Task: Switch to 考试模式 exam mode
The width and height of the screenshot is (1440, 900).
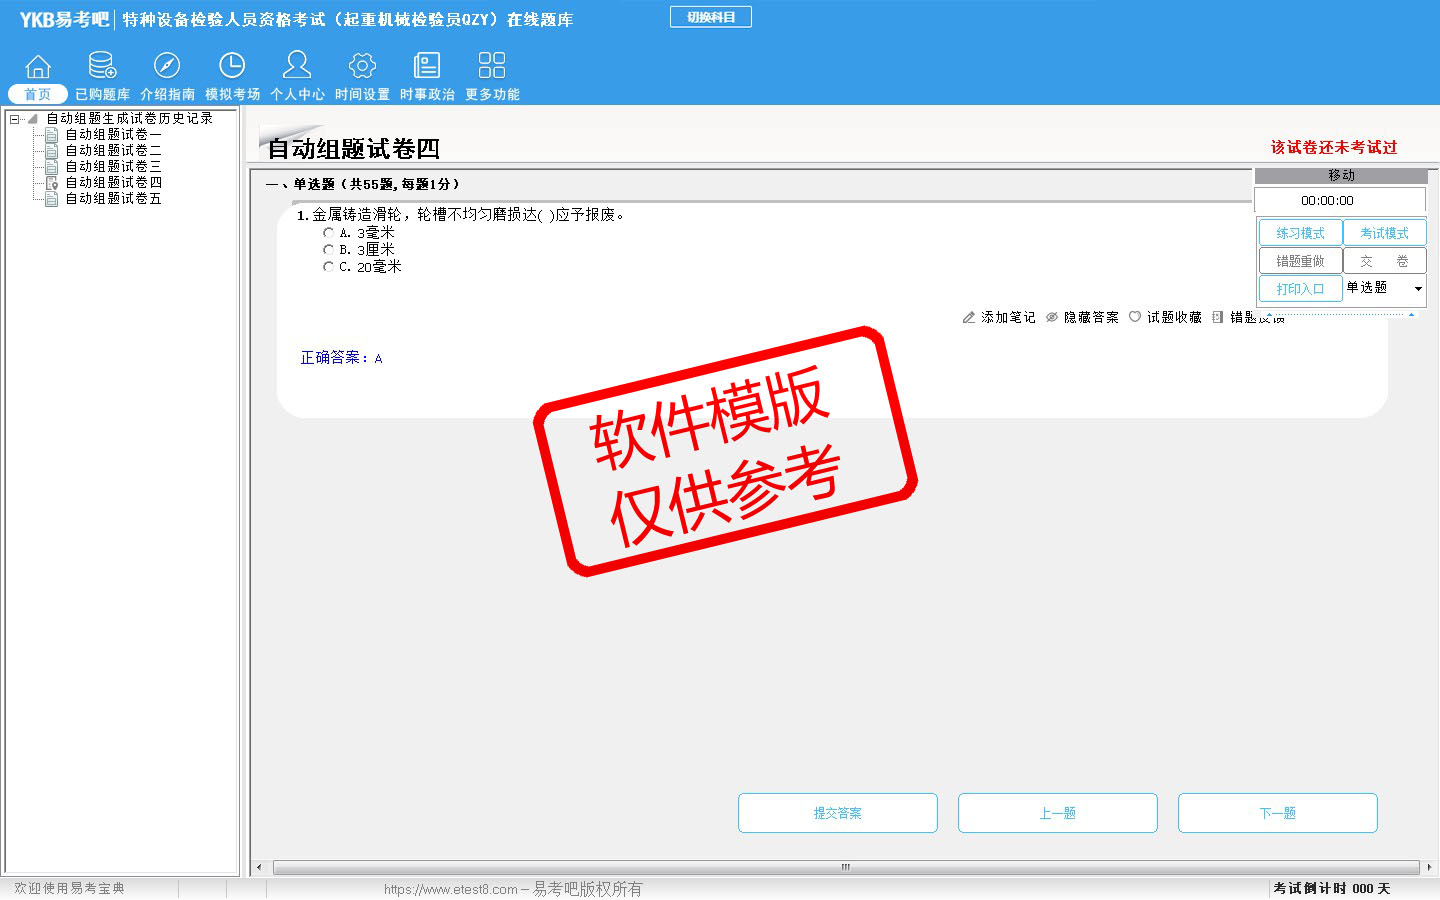Action: (1384, 233)
